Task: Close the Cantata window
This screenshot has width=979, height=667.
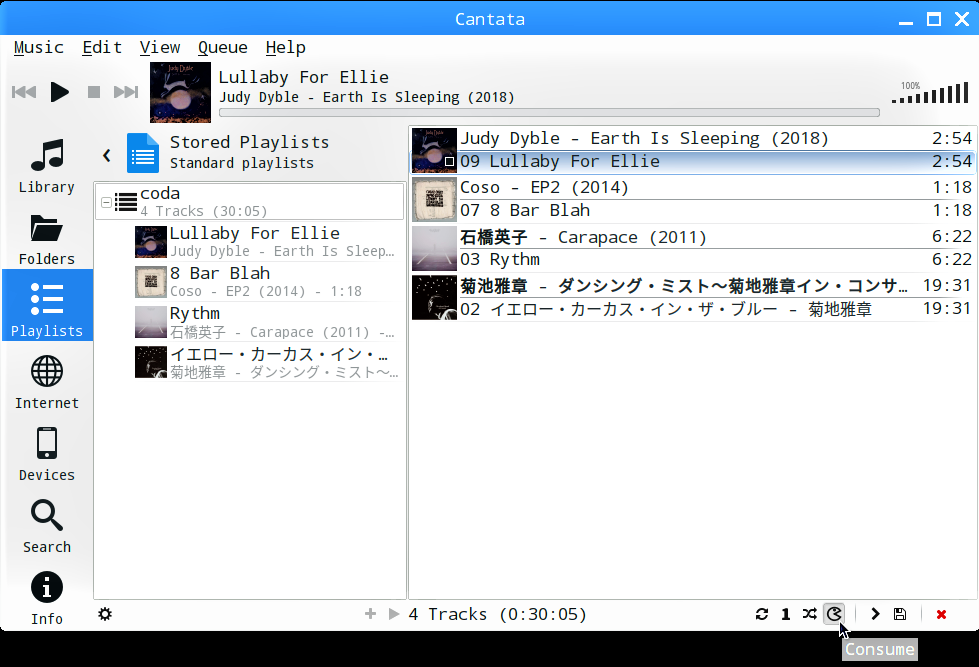Action: pos(962,19)
